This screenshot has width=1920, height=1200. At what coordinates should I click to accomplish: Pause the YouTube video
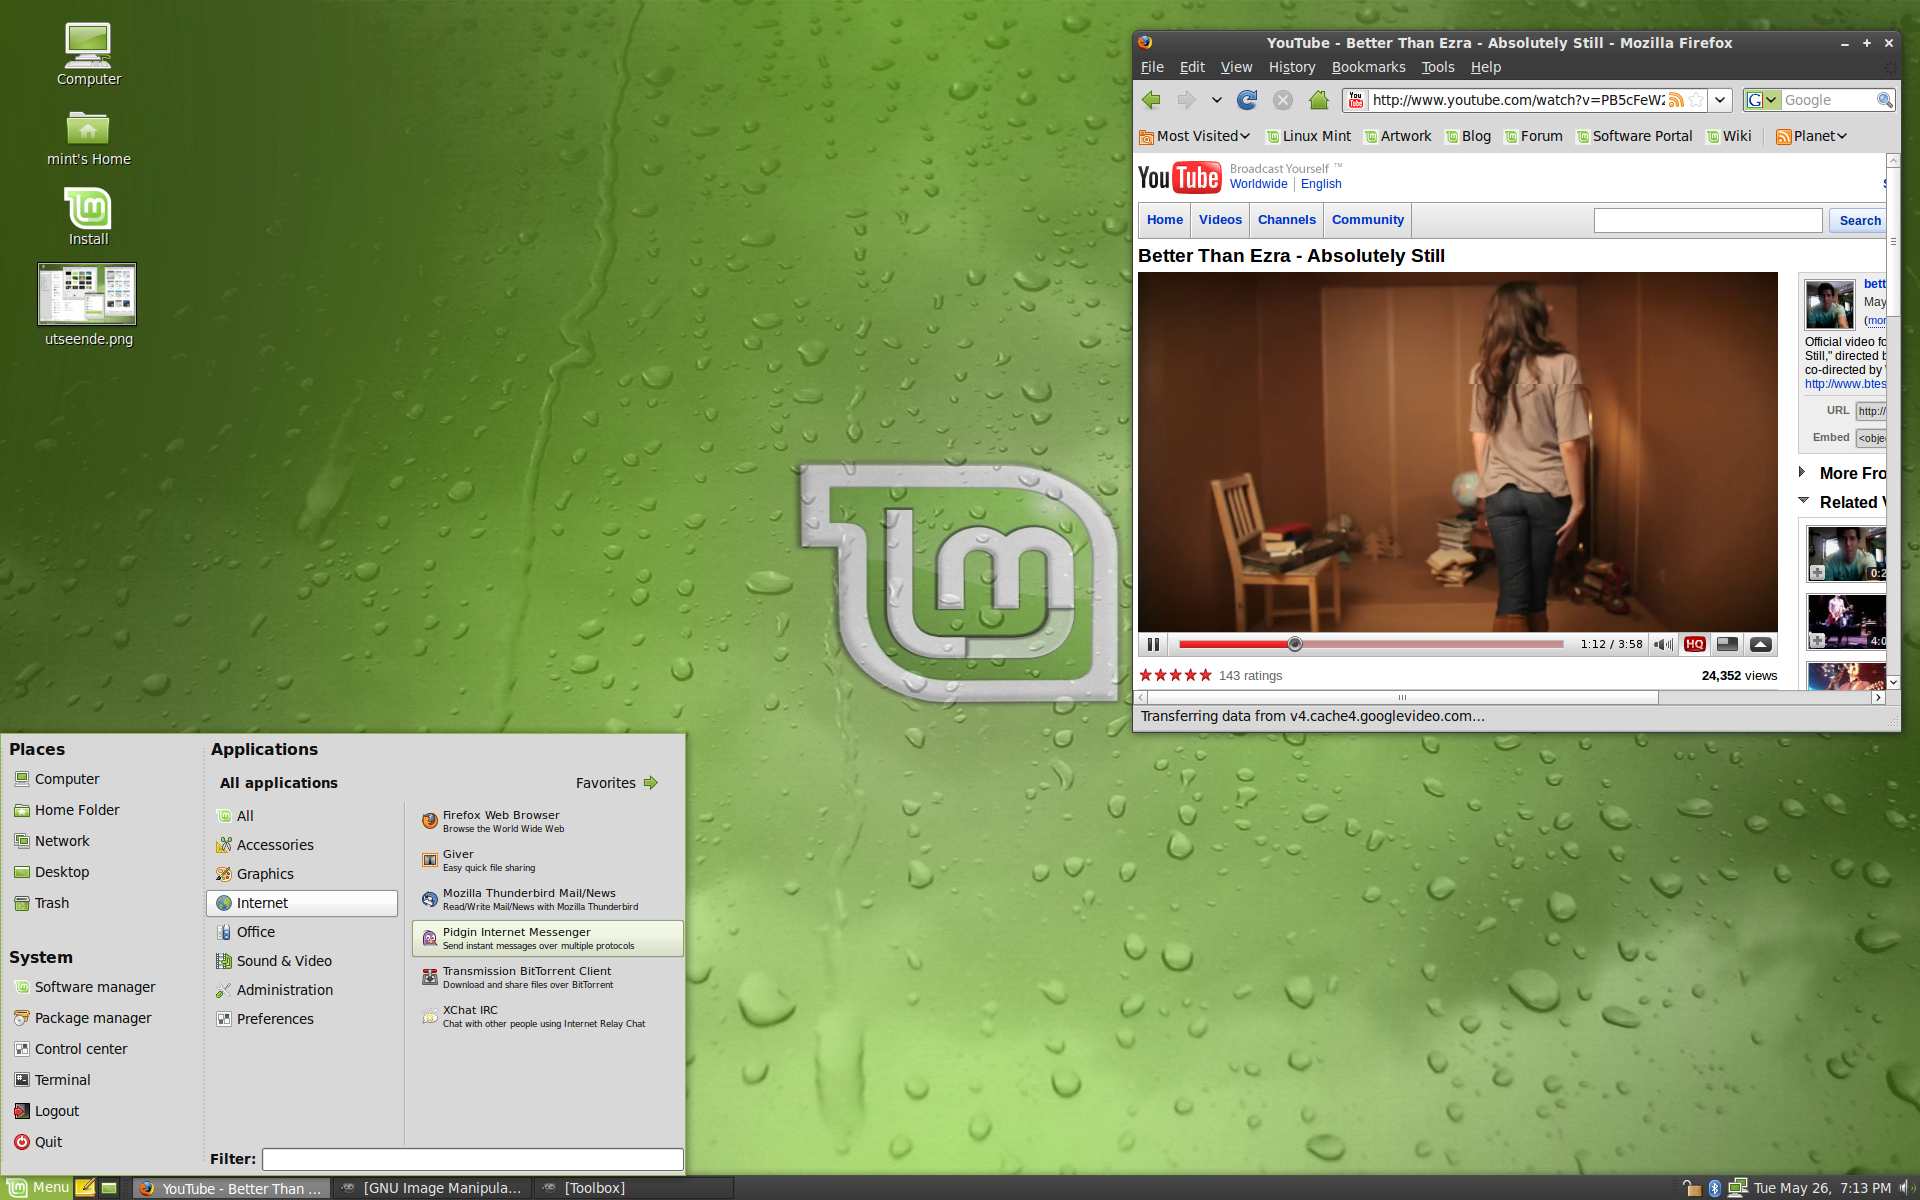1153,644
